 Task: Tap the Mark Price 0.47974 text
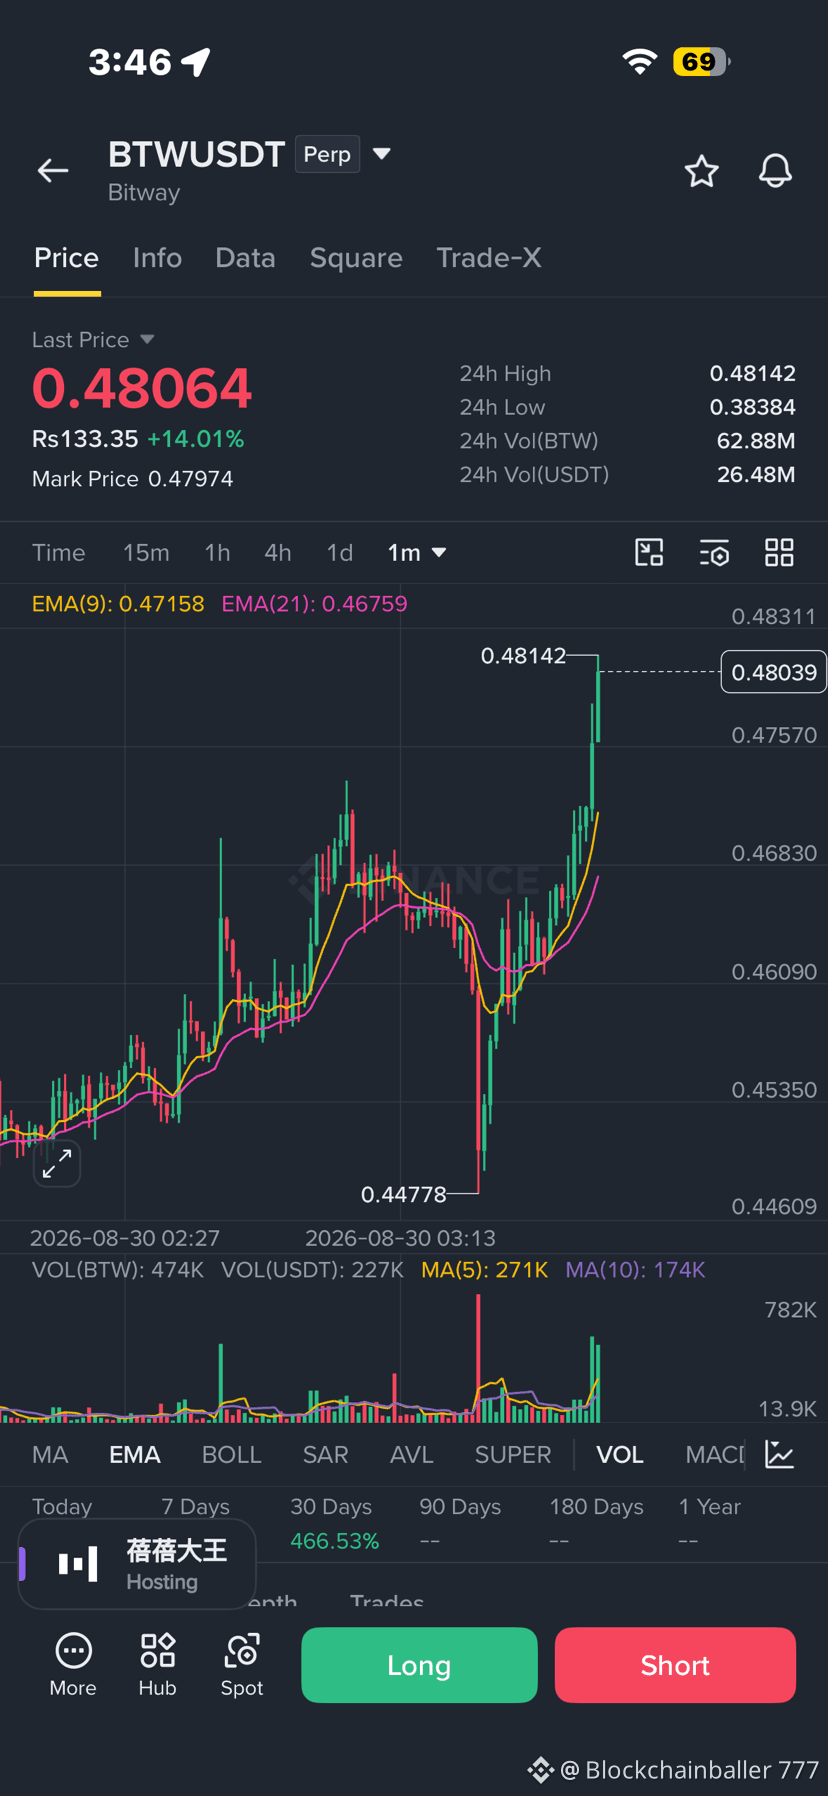[133, 479]
